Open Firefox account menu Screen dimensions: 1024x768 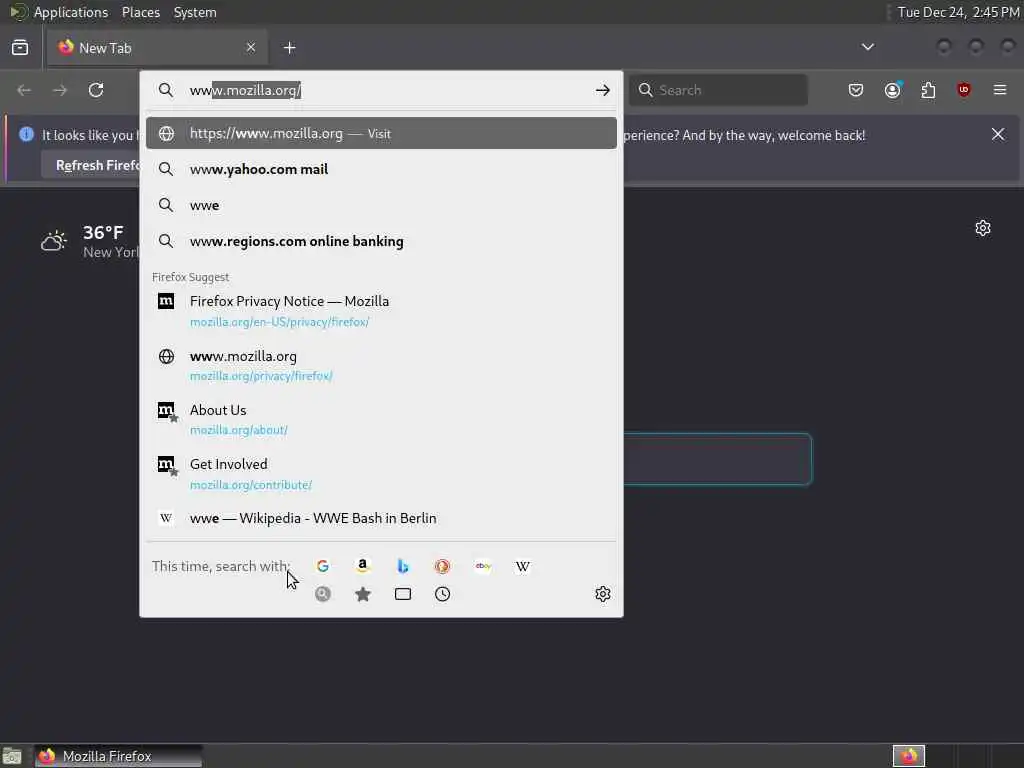[x=893, y=90]
